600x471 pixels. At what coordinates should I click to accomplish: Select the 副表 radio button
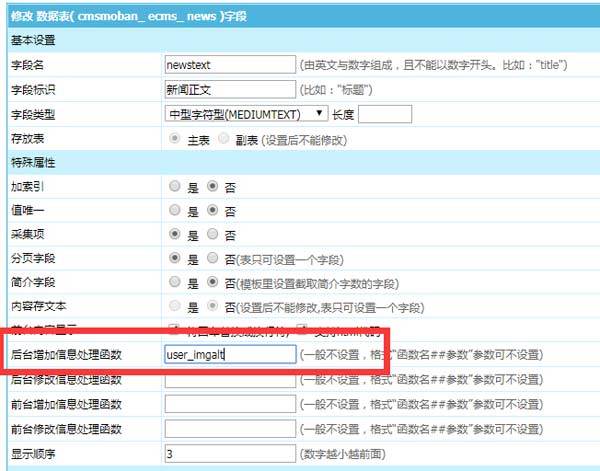coord(223,139)
